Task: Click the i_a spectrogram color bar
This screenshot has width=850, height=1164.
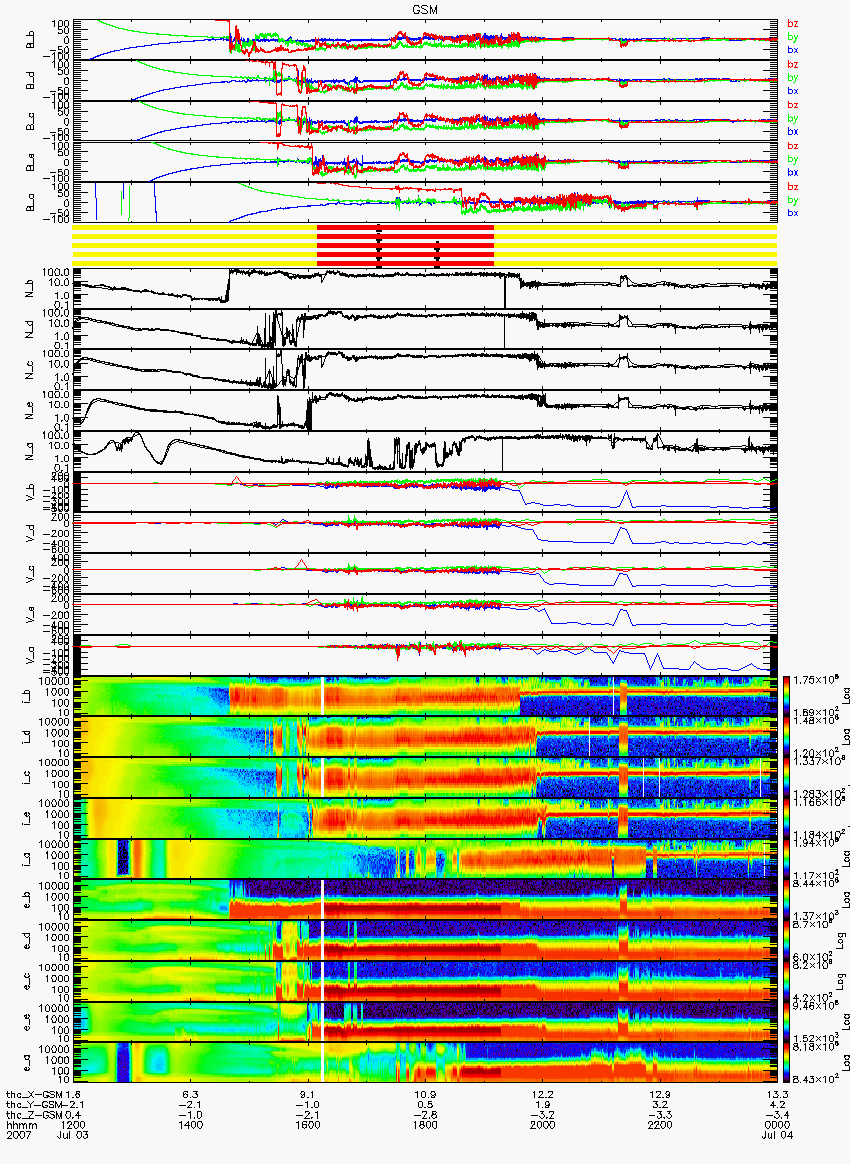Action: 787,858
